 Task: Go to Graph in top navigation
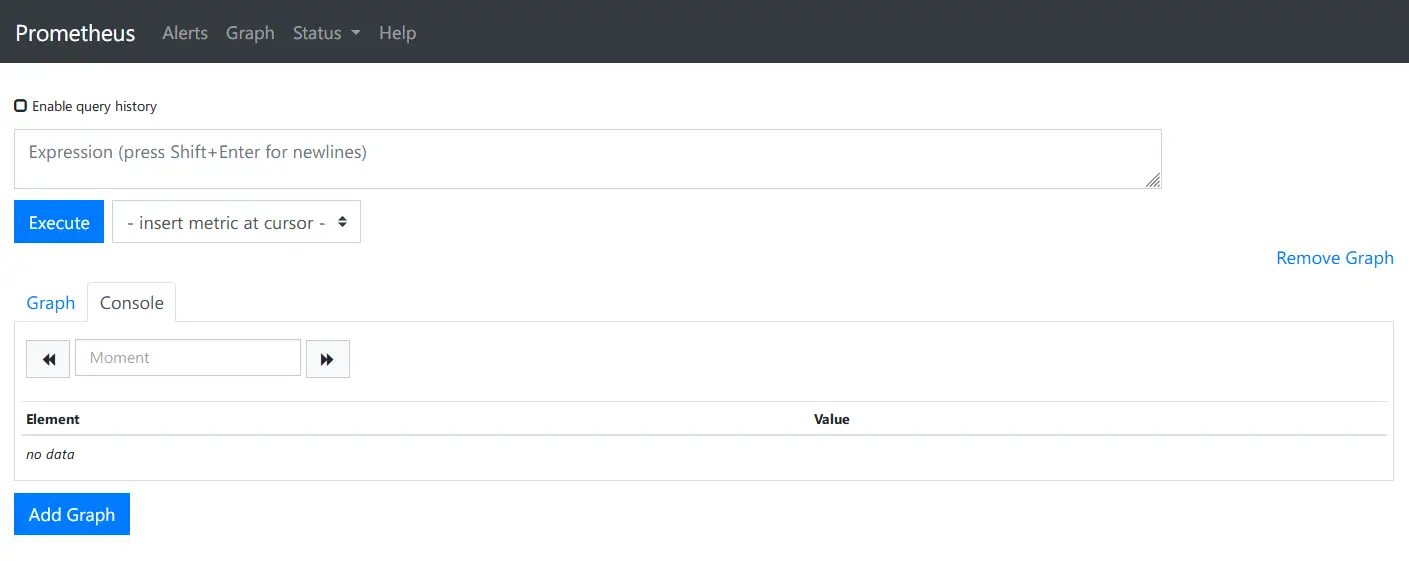(250, 33)
